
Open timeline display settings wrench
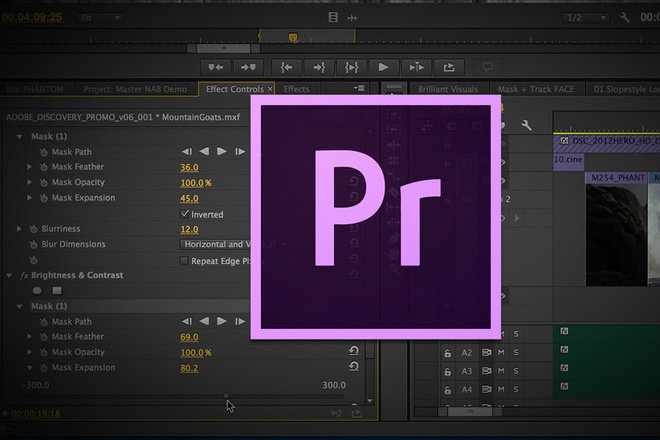coord(527,125)
